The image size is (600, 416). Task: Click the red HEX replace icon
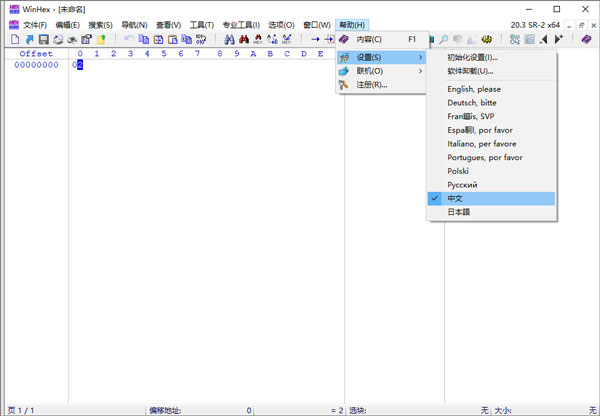258,39
